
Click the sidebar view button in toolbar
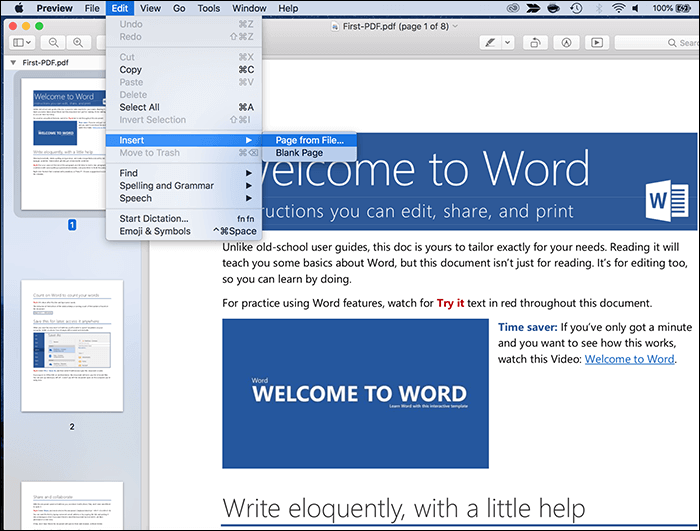20,43
